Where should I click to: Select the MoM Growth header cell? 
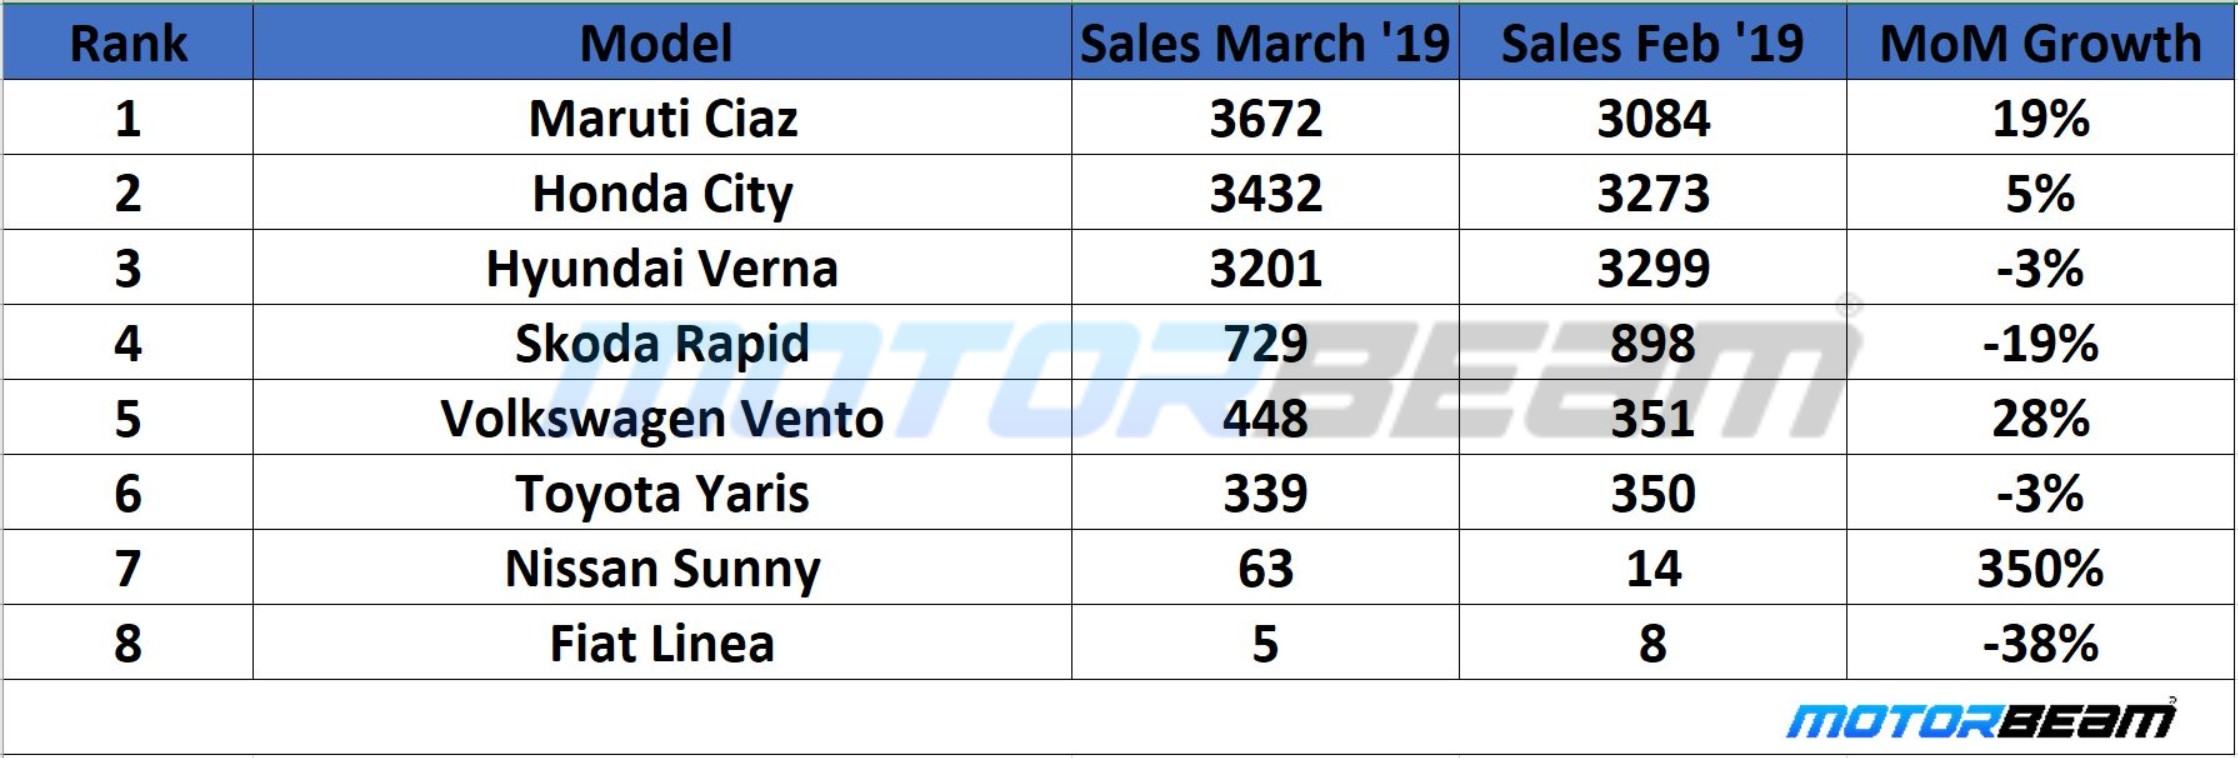(2040, 44)
